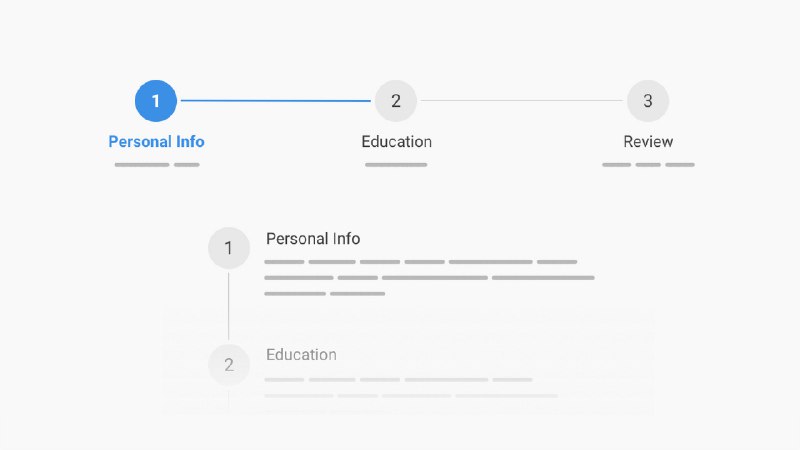Screen dimensions: 800x450
Task: Click gray connector line between steps 2 and 3
Action: click(521, 101)
